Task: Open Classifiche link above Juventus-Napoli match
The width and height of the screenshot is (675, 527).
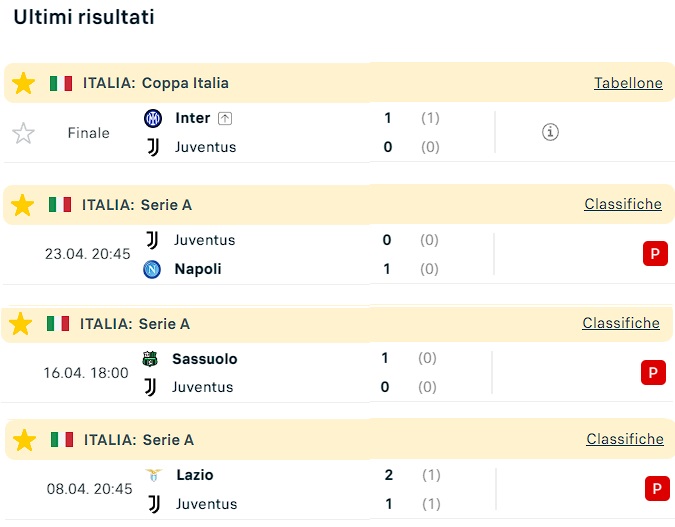Action: [x=623, y=204]
